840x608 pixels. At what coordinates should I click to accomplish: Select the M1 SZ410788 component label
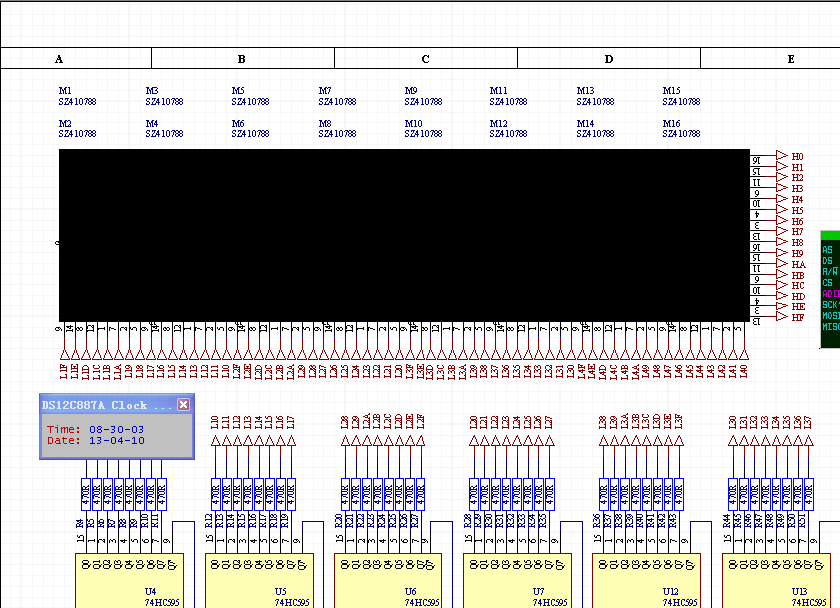[77, 96]
